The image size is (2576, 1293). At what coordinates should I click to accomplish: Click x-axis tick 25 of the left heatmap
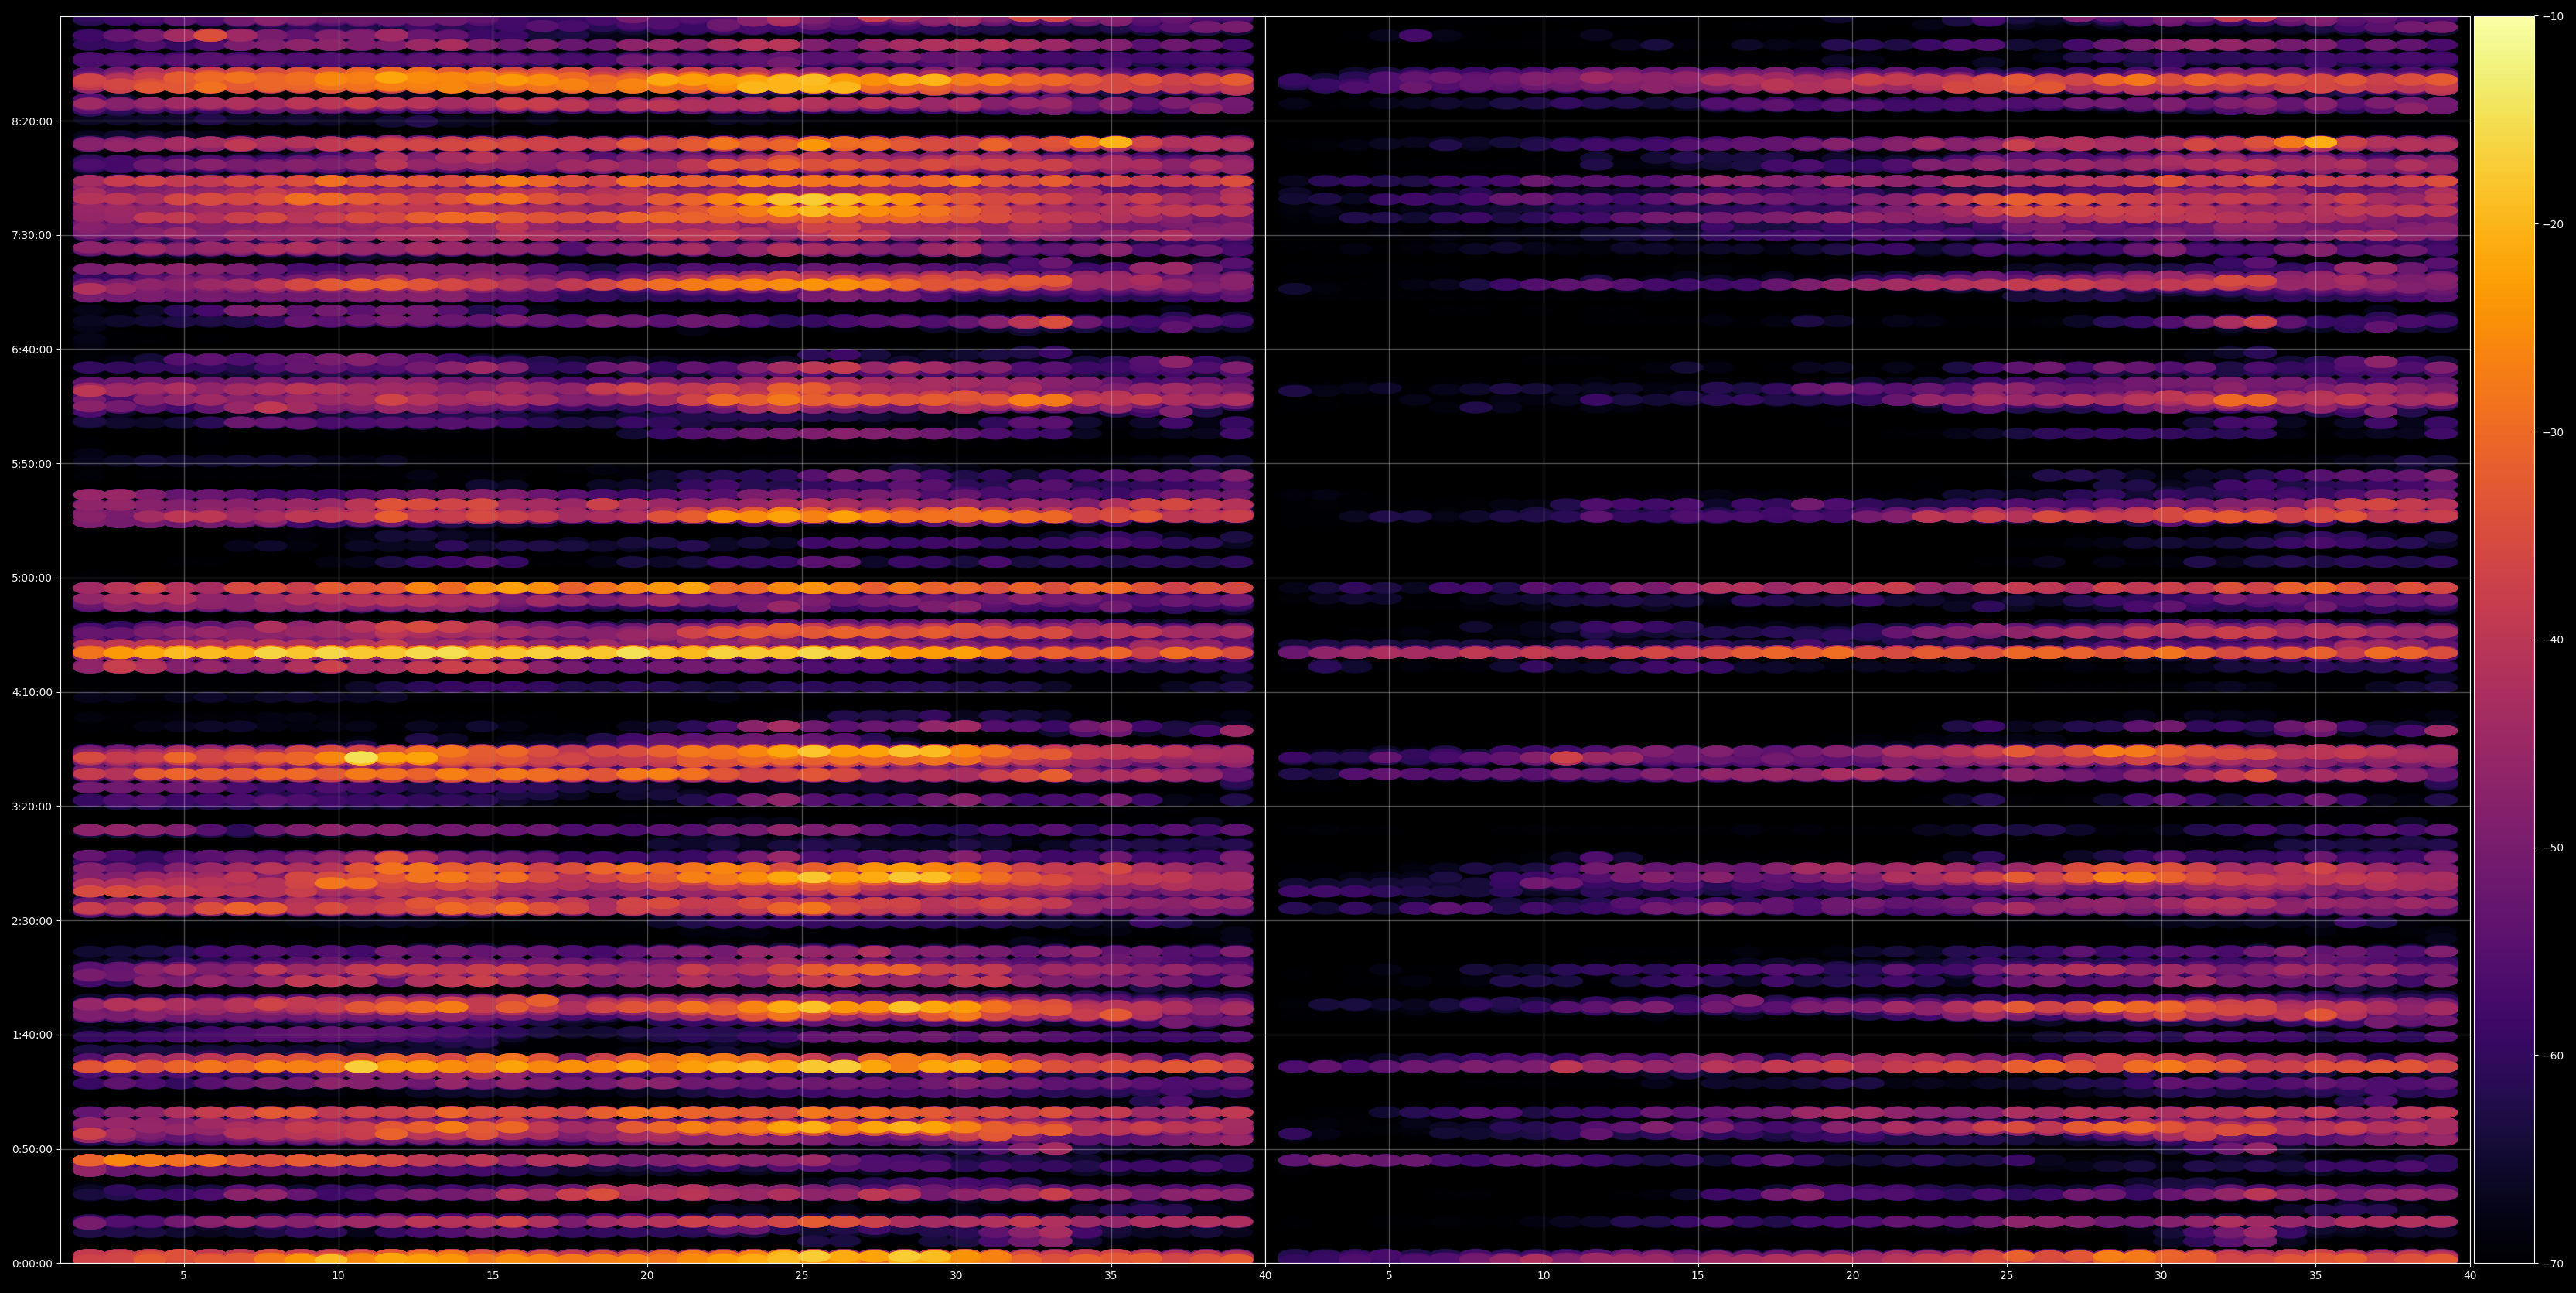click(802, 1275)
